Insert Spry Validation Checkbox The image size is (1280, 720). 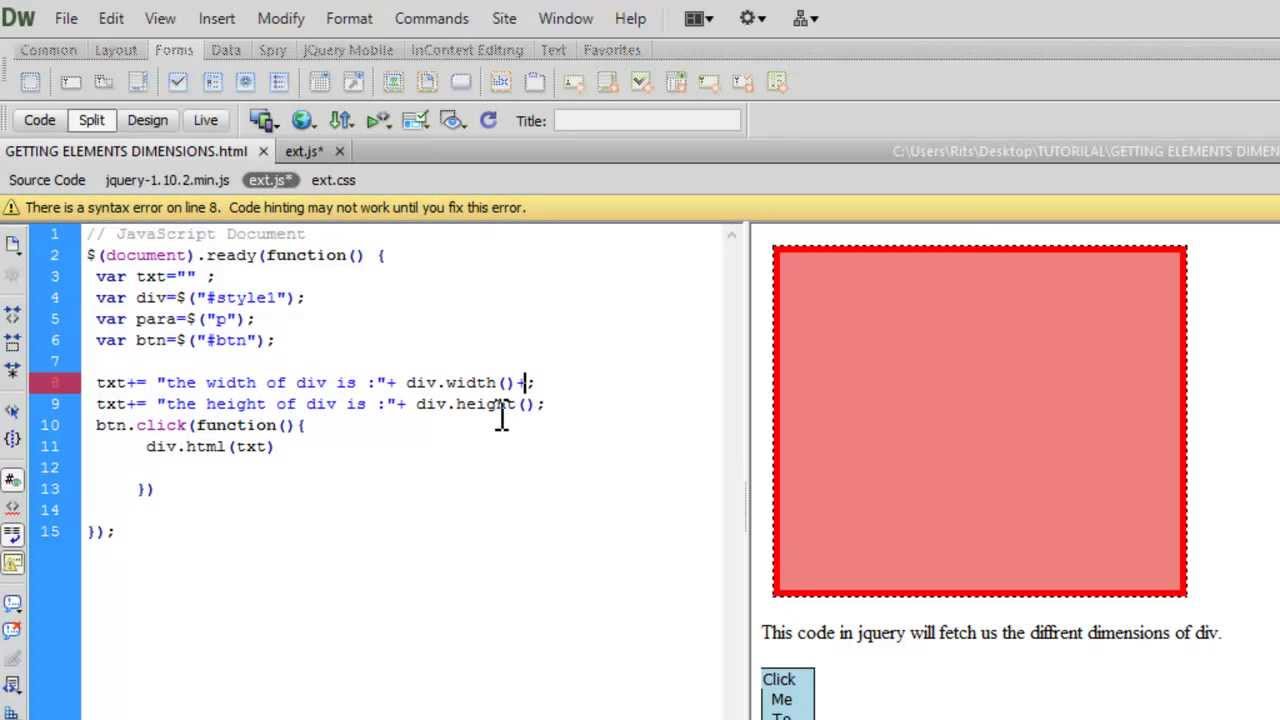tap(641, 82)
